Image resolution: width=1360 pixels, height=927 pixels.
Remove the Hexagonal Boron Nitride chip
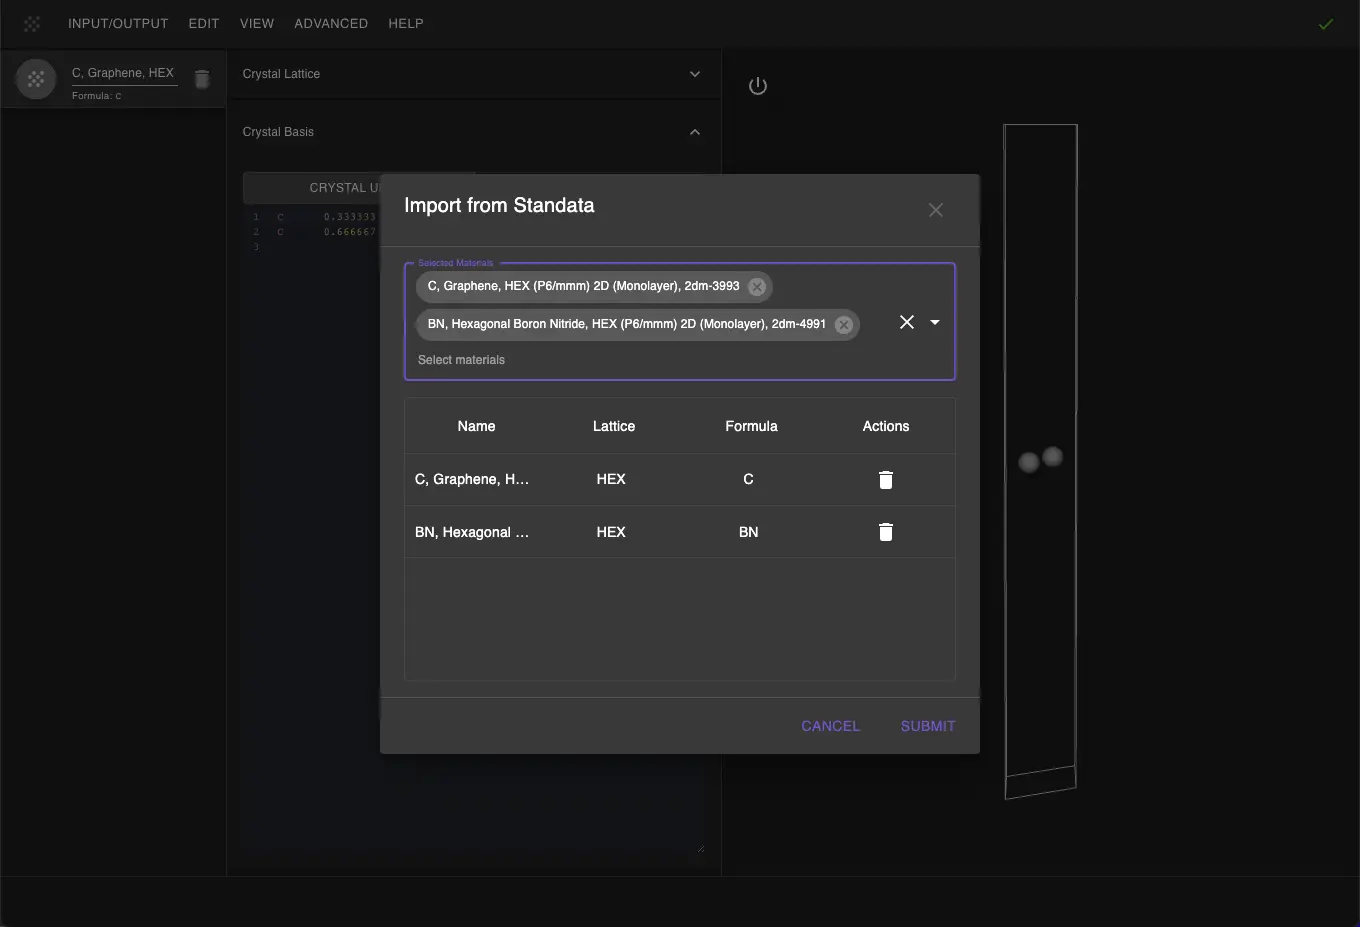click(x=843, y=325)
